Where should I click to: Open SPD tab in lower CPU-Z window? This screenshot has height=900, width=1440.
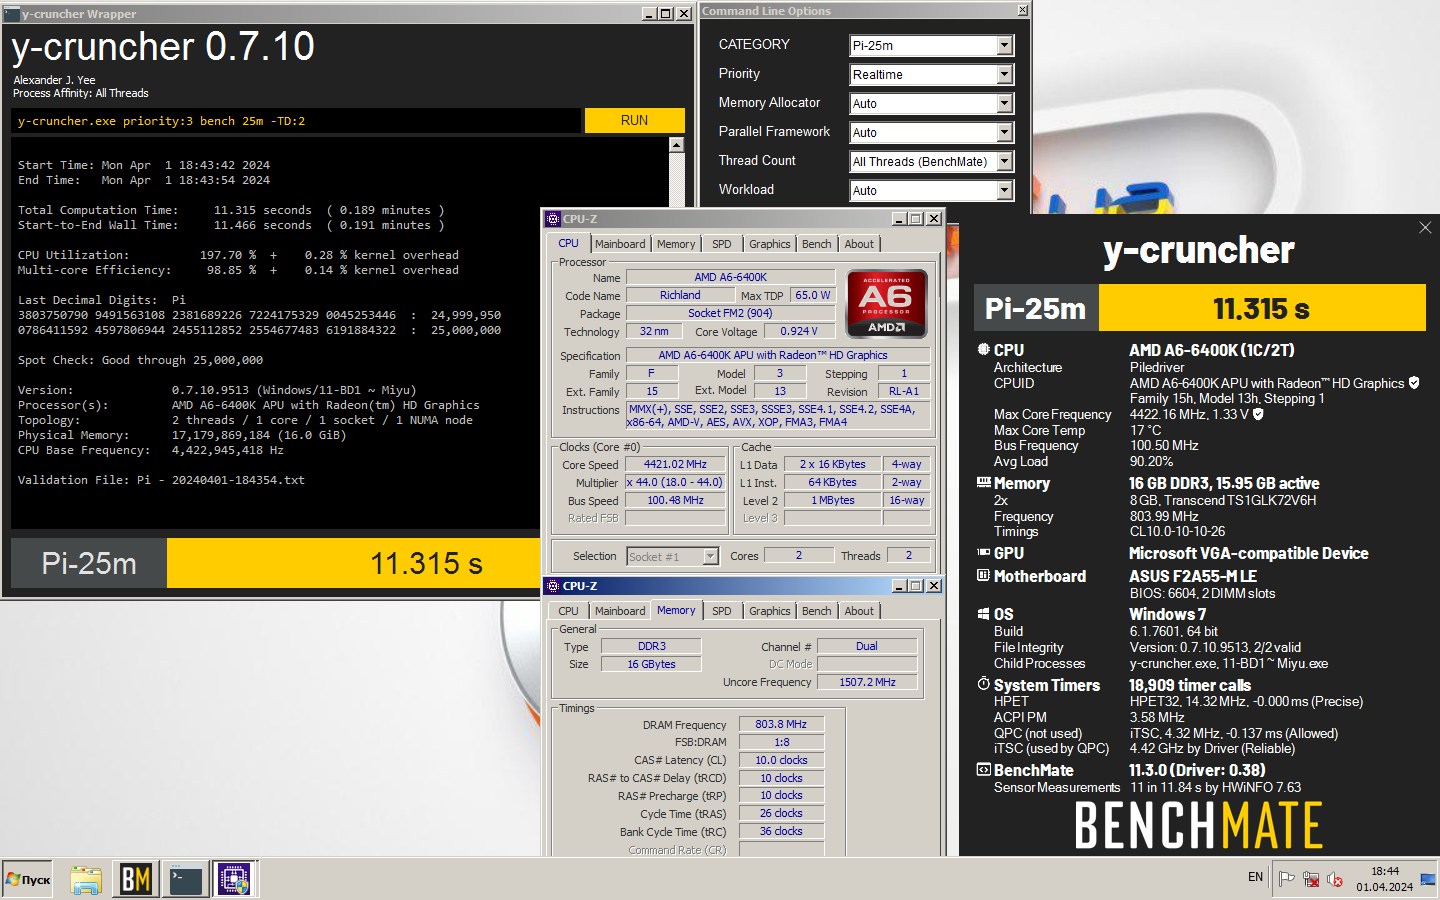click(x=722, y=611)
